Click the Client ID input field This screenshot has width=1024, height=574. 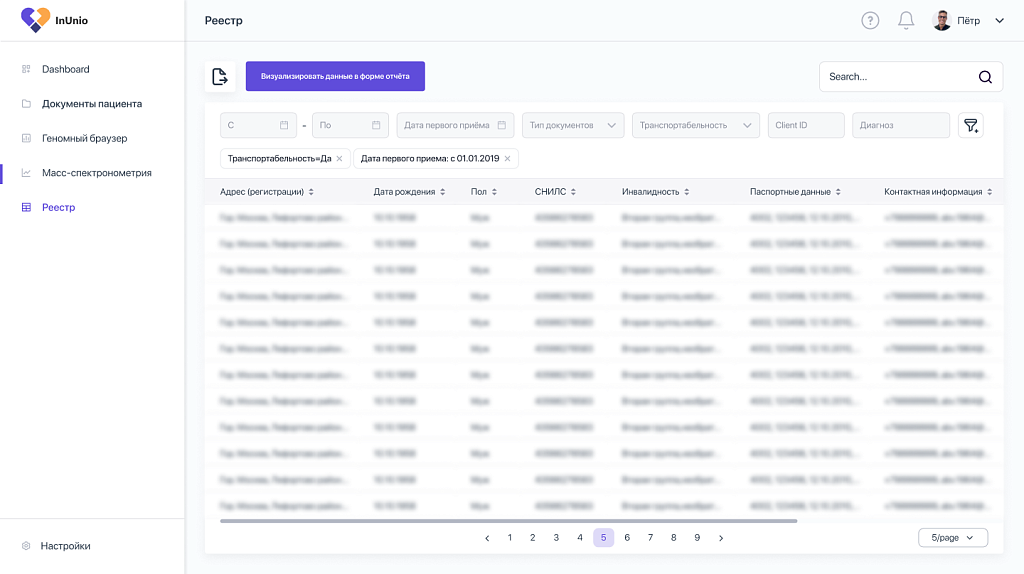(x=806, y=125)
